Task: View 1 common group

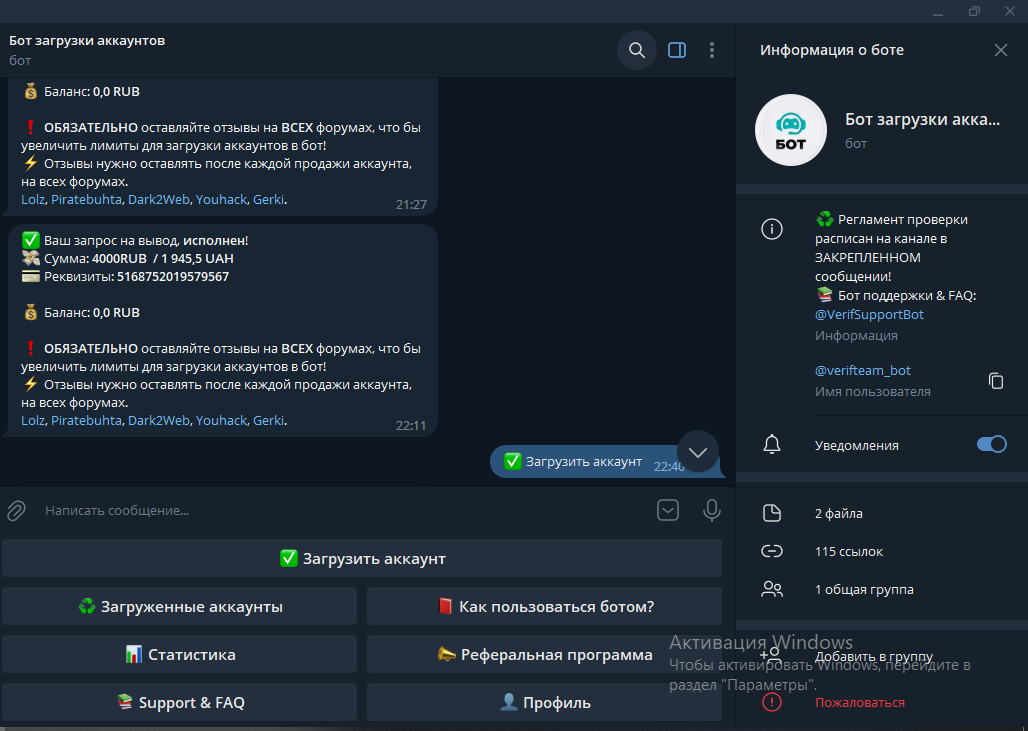Action: coord(863,589)
